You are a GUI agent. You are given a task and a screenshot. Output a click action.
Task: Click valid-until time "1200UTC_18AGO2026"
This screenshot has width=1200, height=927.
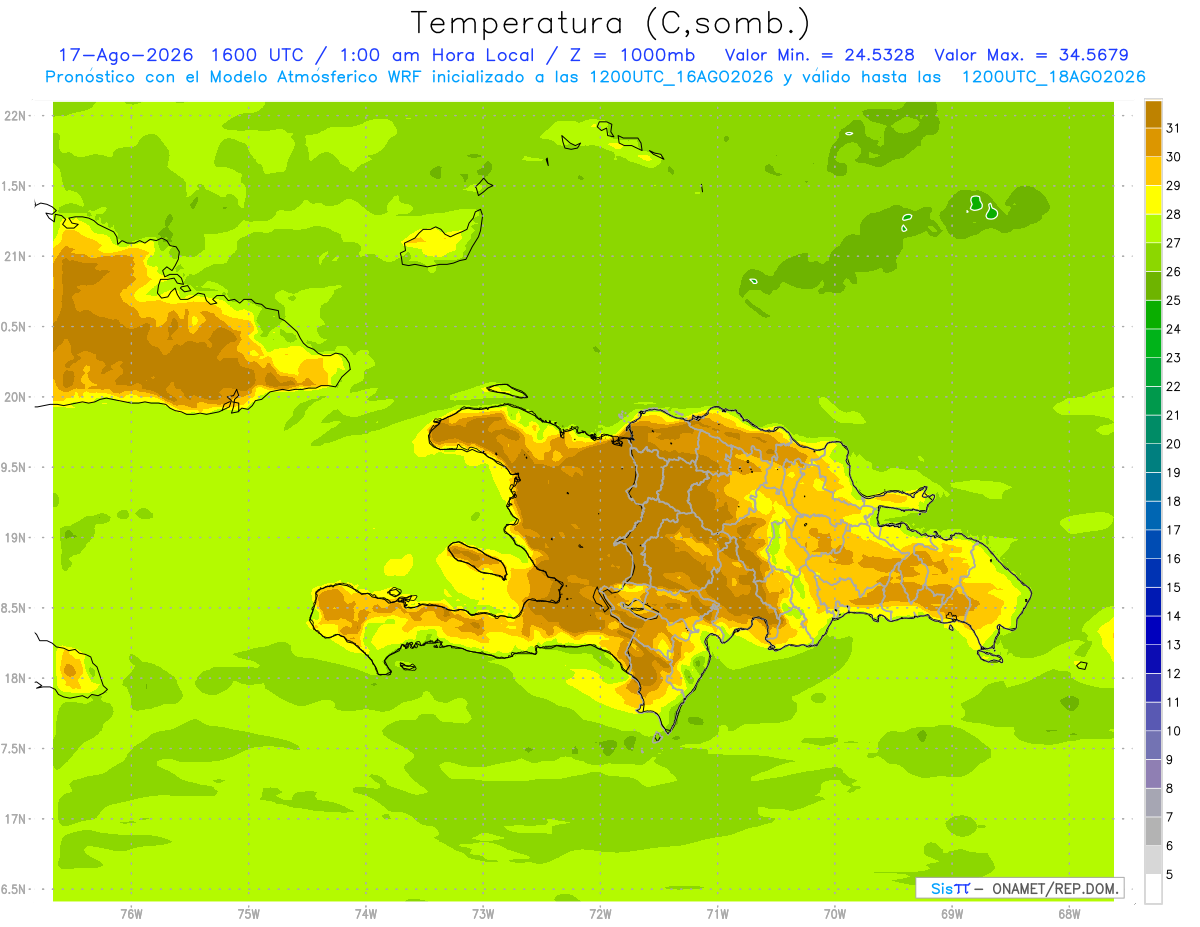tap(1053, 77)
